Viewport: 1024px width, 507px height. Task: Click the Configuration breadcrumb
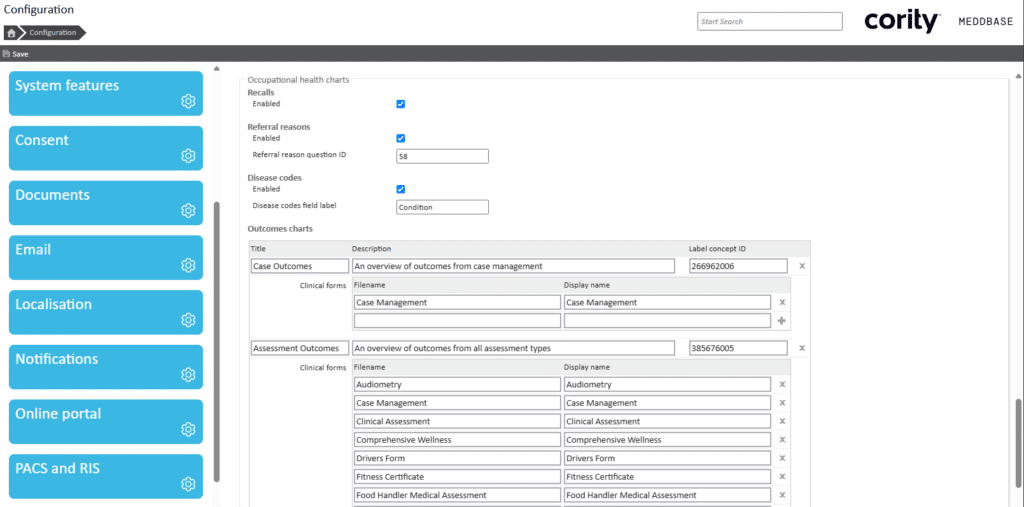click(x=52, y=33)
